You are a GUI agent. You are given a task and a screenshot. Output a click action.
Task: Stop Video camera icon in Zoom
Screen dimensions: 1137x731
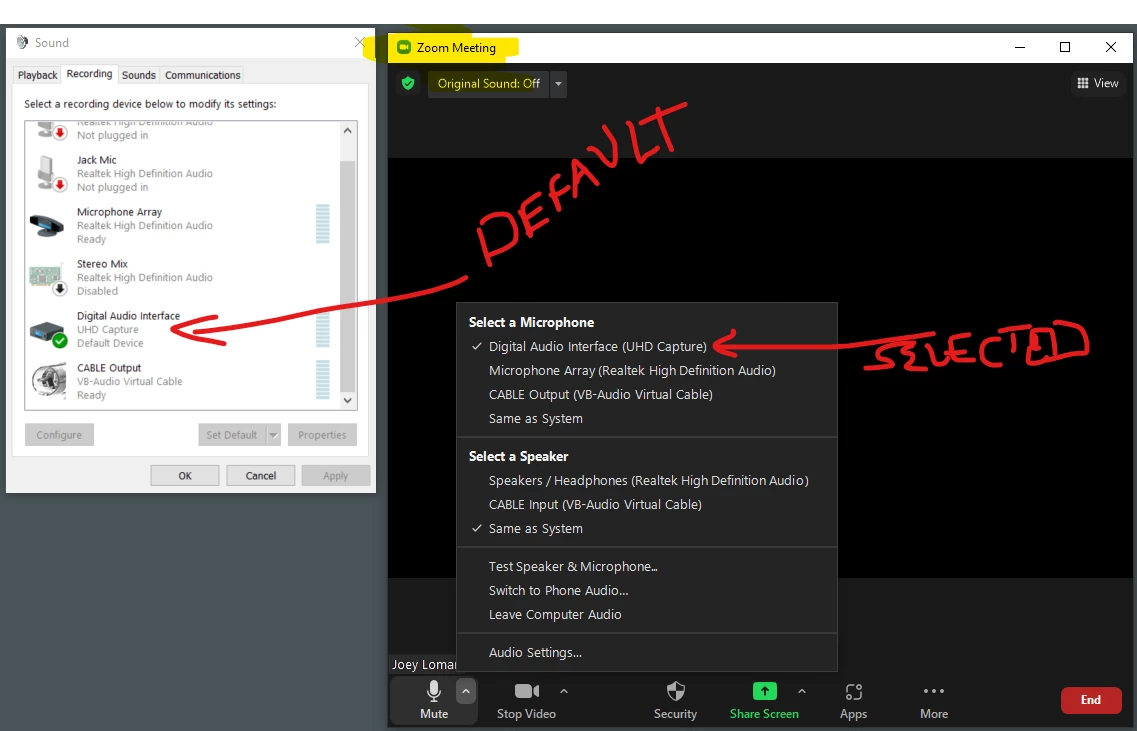(526, 691)
